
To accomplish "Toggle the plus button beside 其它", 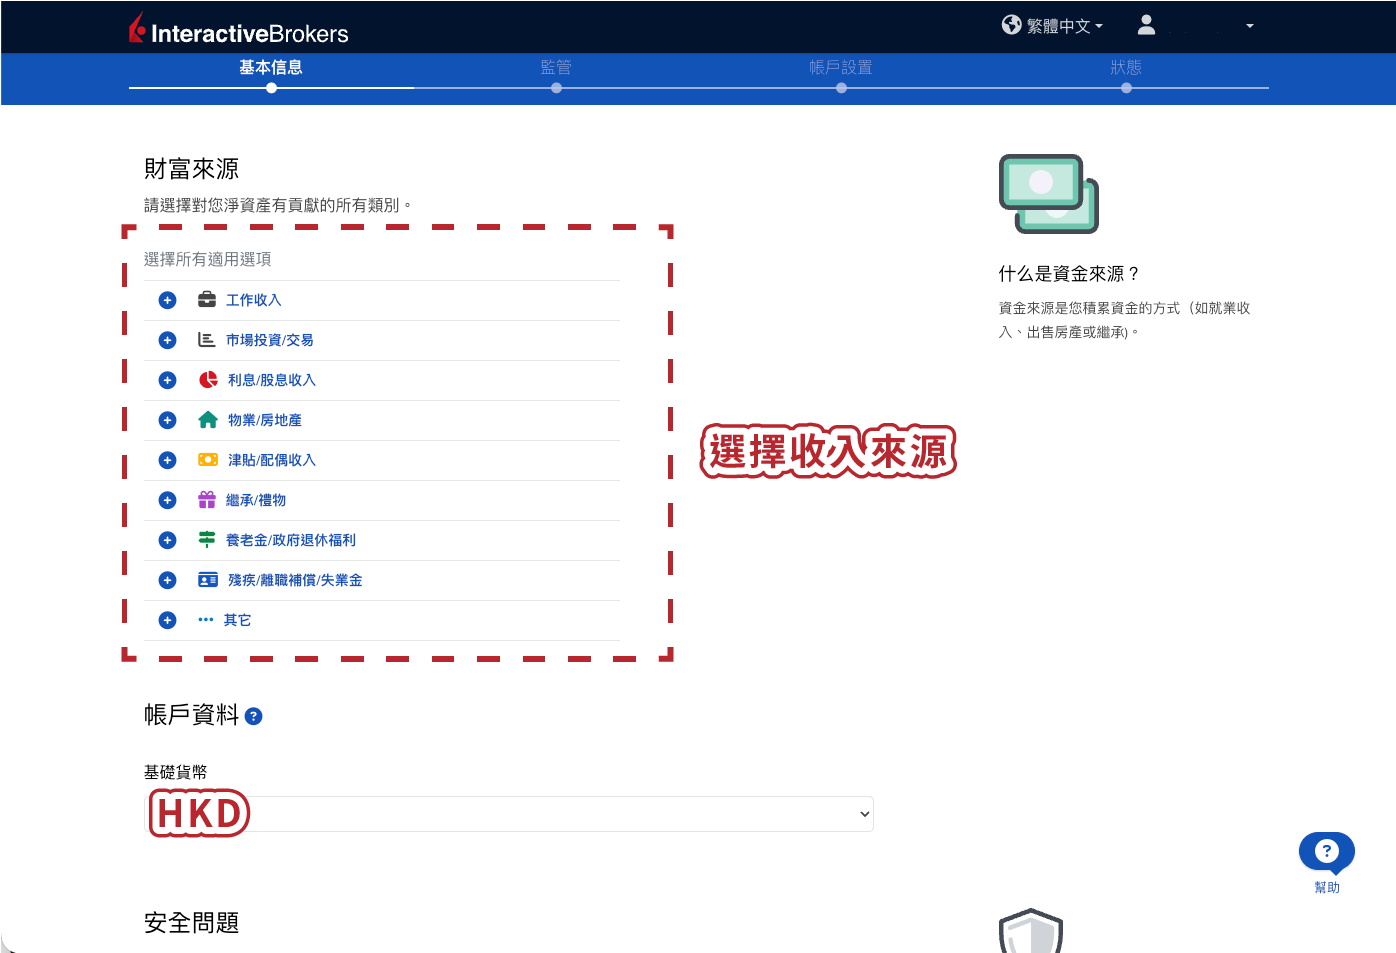I will (x=168, y=620).
